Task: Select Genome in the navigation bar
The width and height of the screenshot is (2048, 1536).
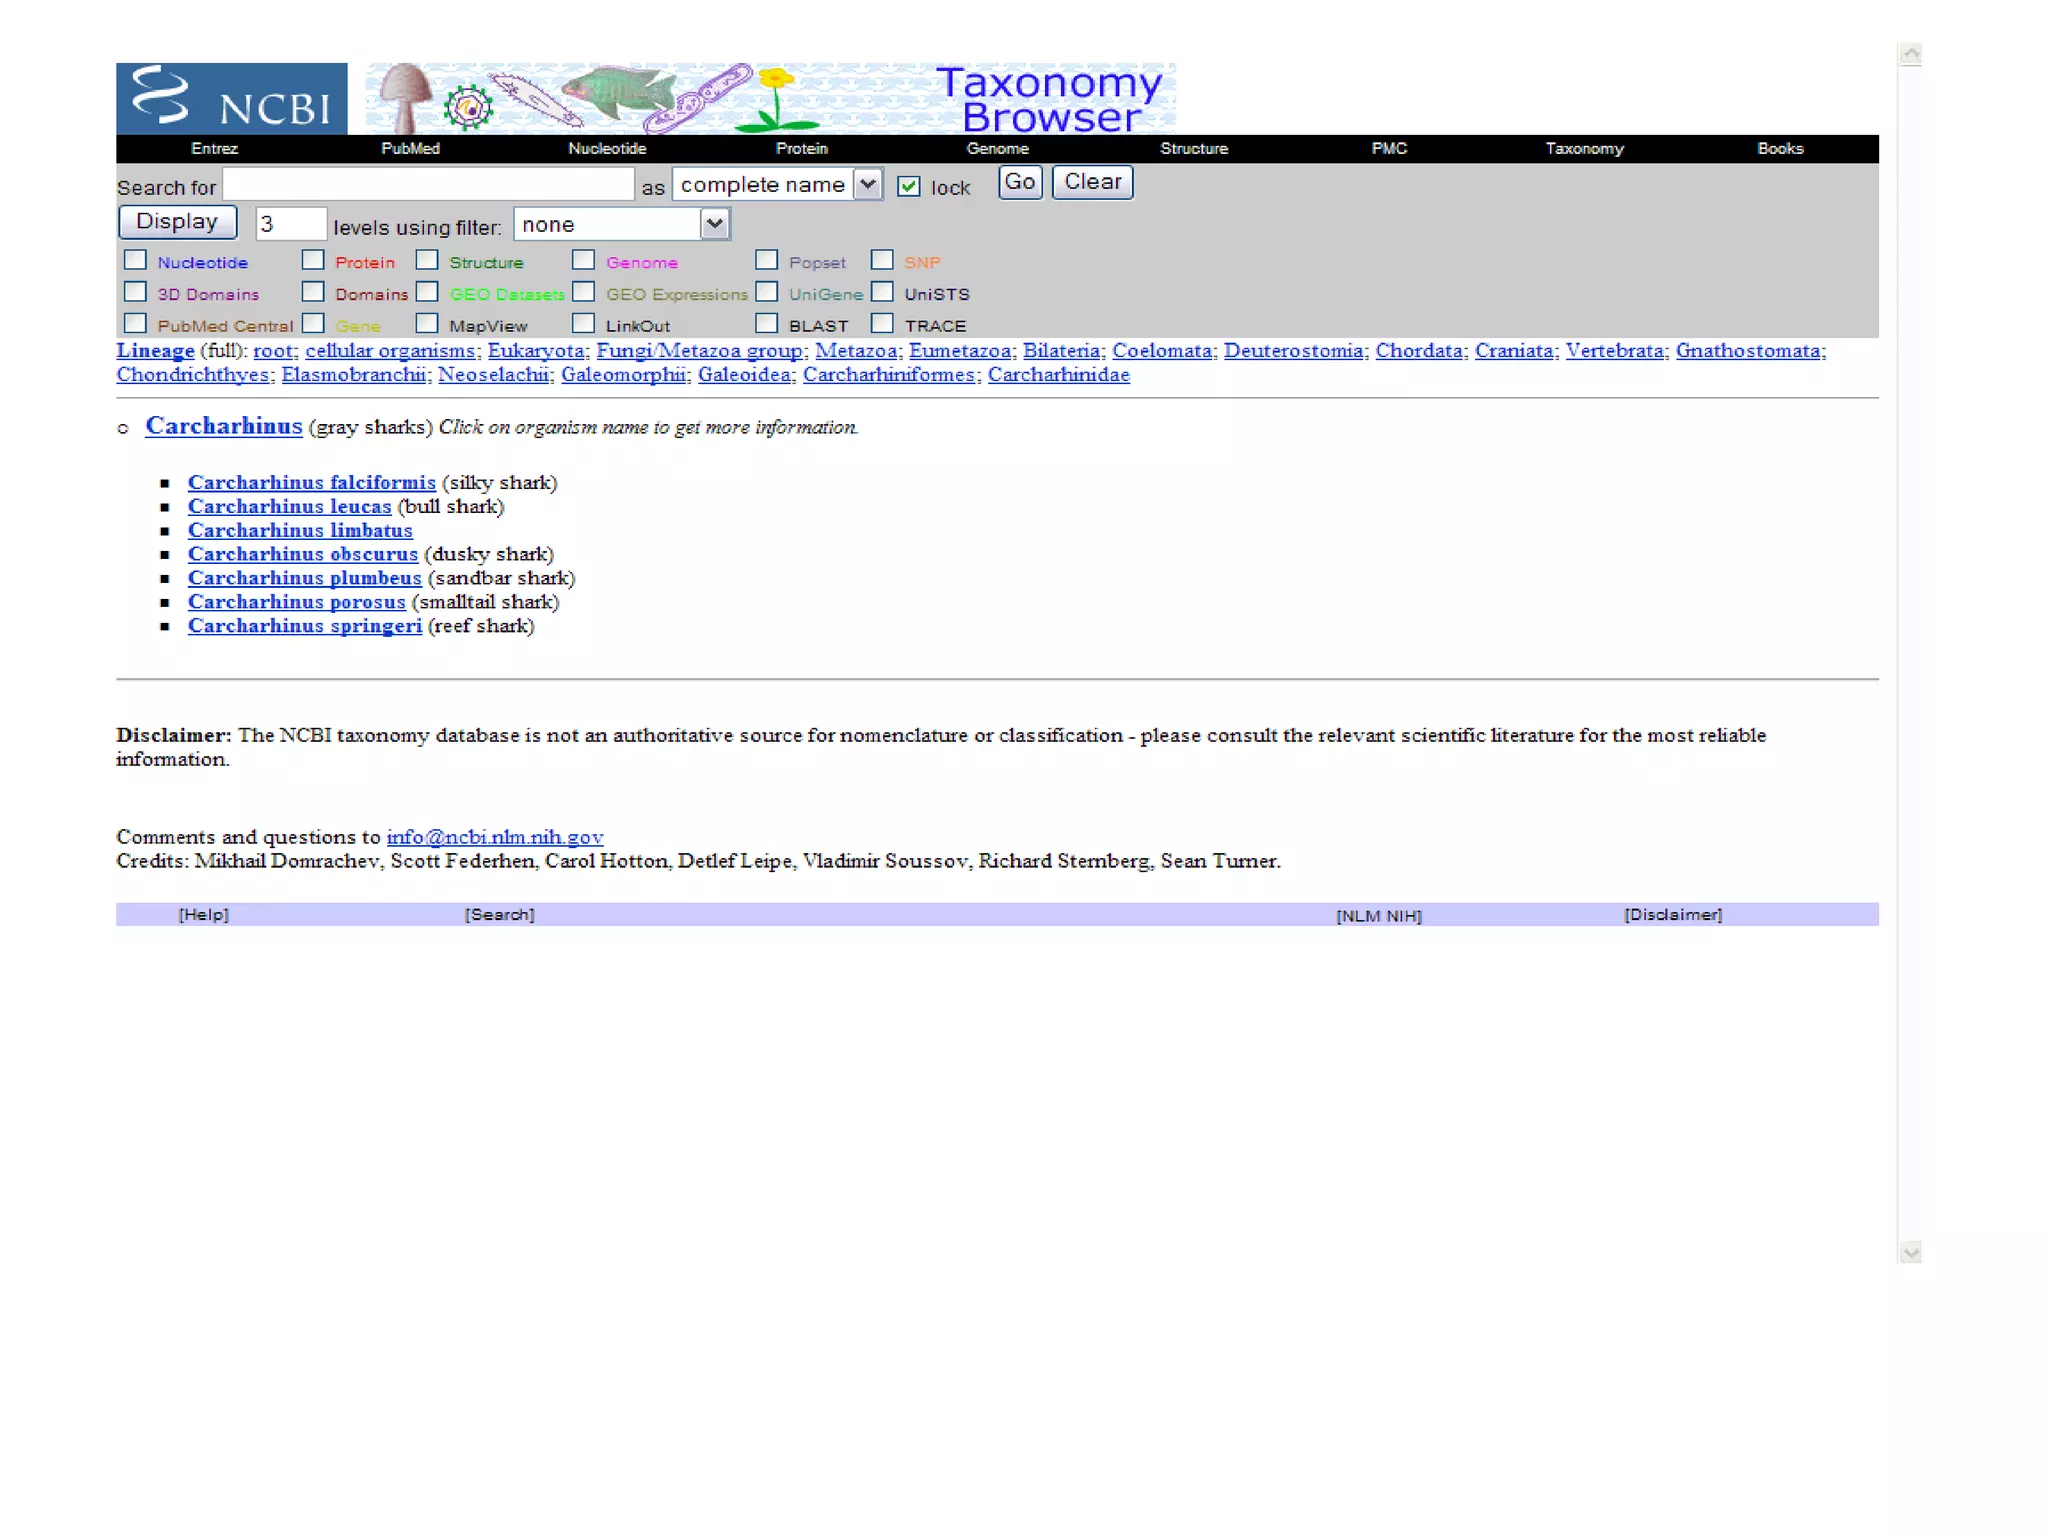Action: pyautogui.click(x=997, y=148)
